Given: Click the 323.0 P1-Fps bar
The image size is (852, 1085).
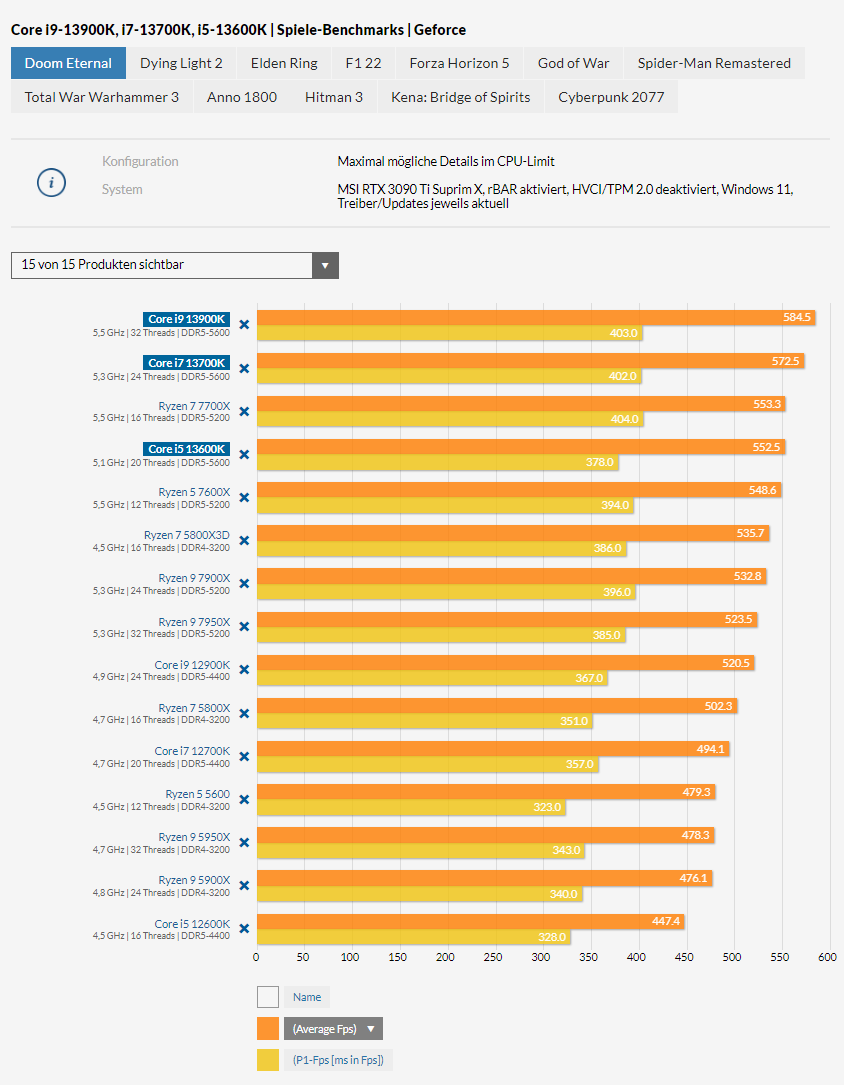Looking at the screenshot, I should point(411,807).
